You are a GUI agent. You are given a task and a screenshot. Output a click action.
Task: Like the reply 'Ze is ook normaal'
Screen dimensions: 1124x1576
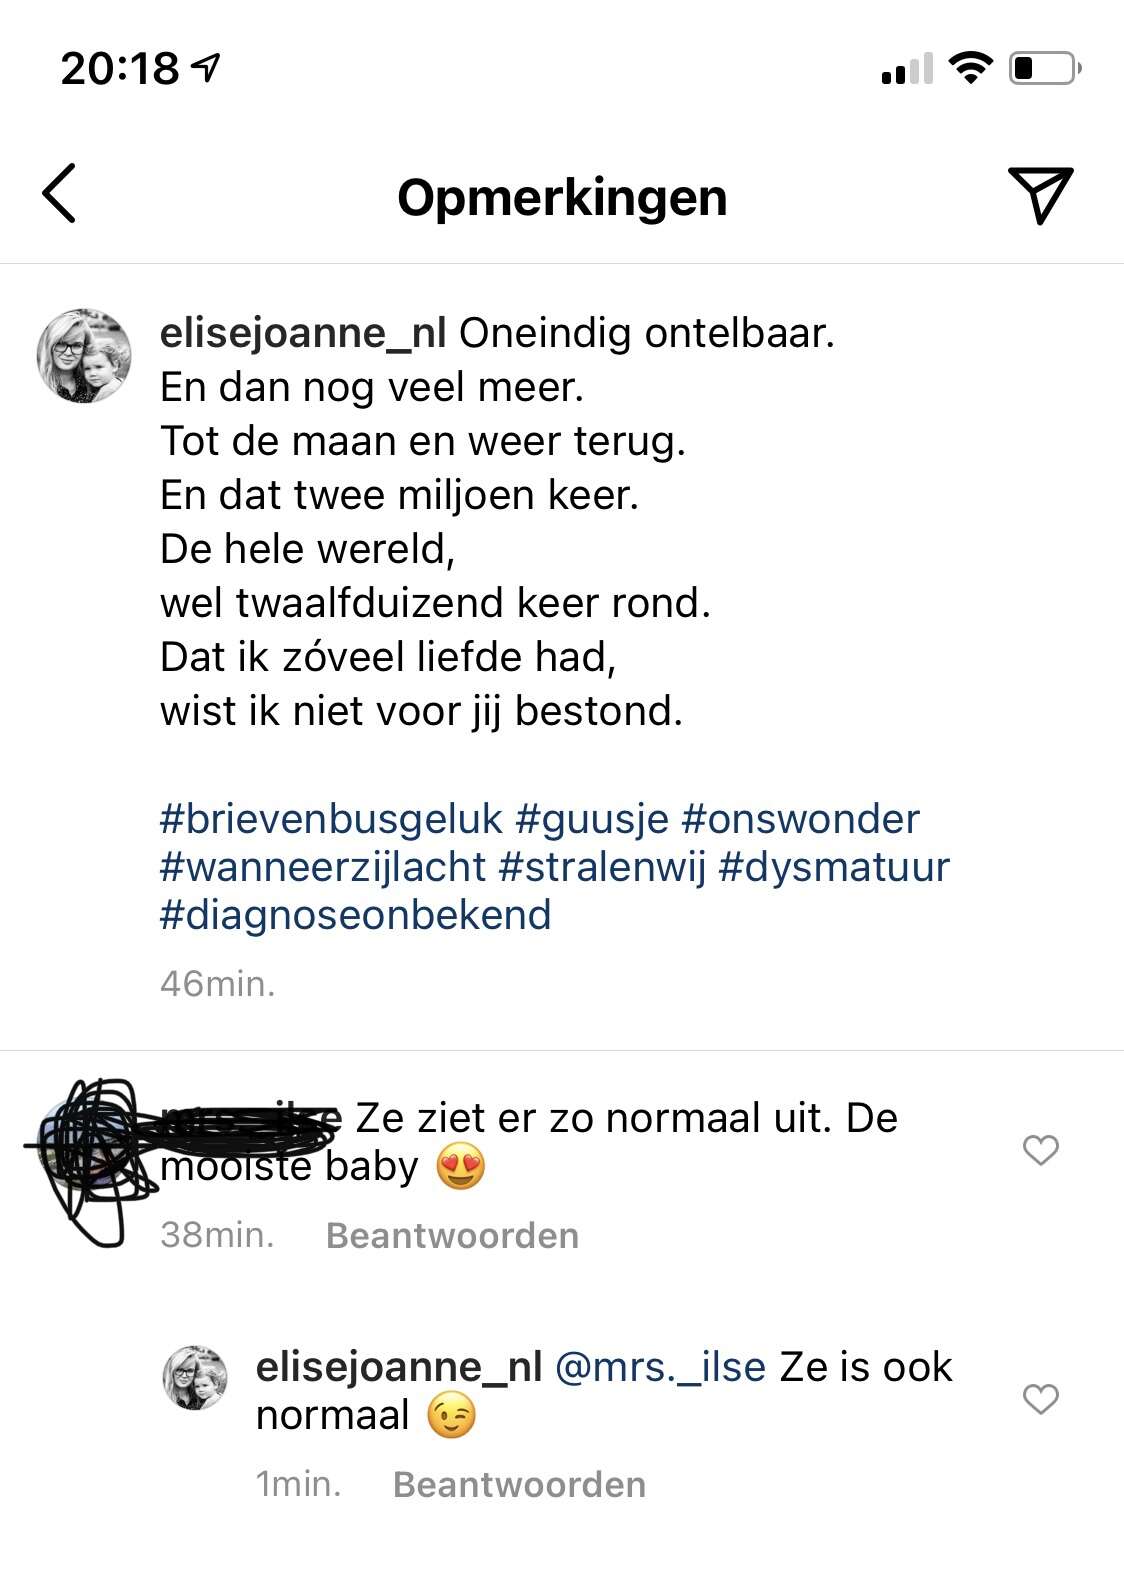(1041, 1399)
